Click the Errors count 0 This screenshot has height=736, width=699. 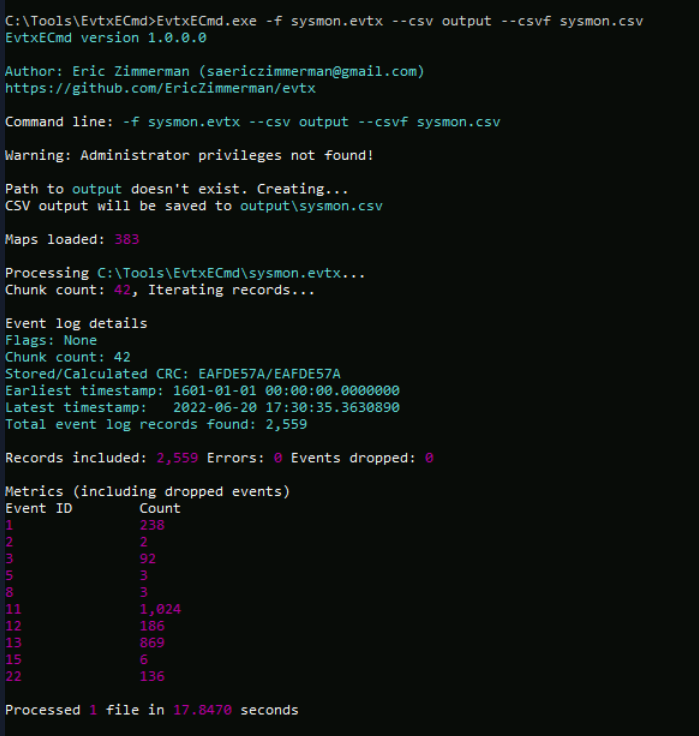(278, 458)
